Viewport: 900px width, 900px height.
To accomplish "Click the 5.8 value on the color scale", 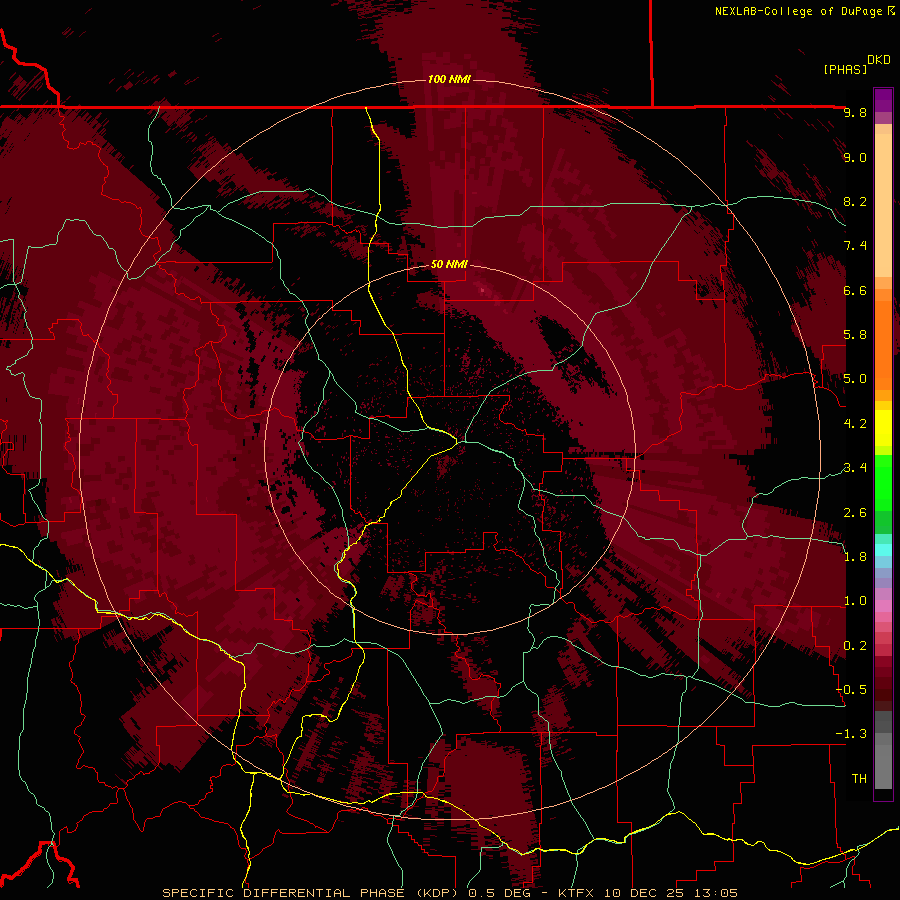I will (855, 335).
